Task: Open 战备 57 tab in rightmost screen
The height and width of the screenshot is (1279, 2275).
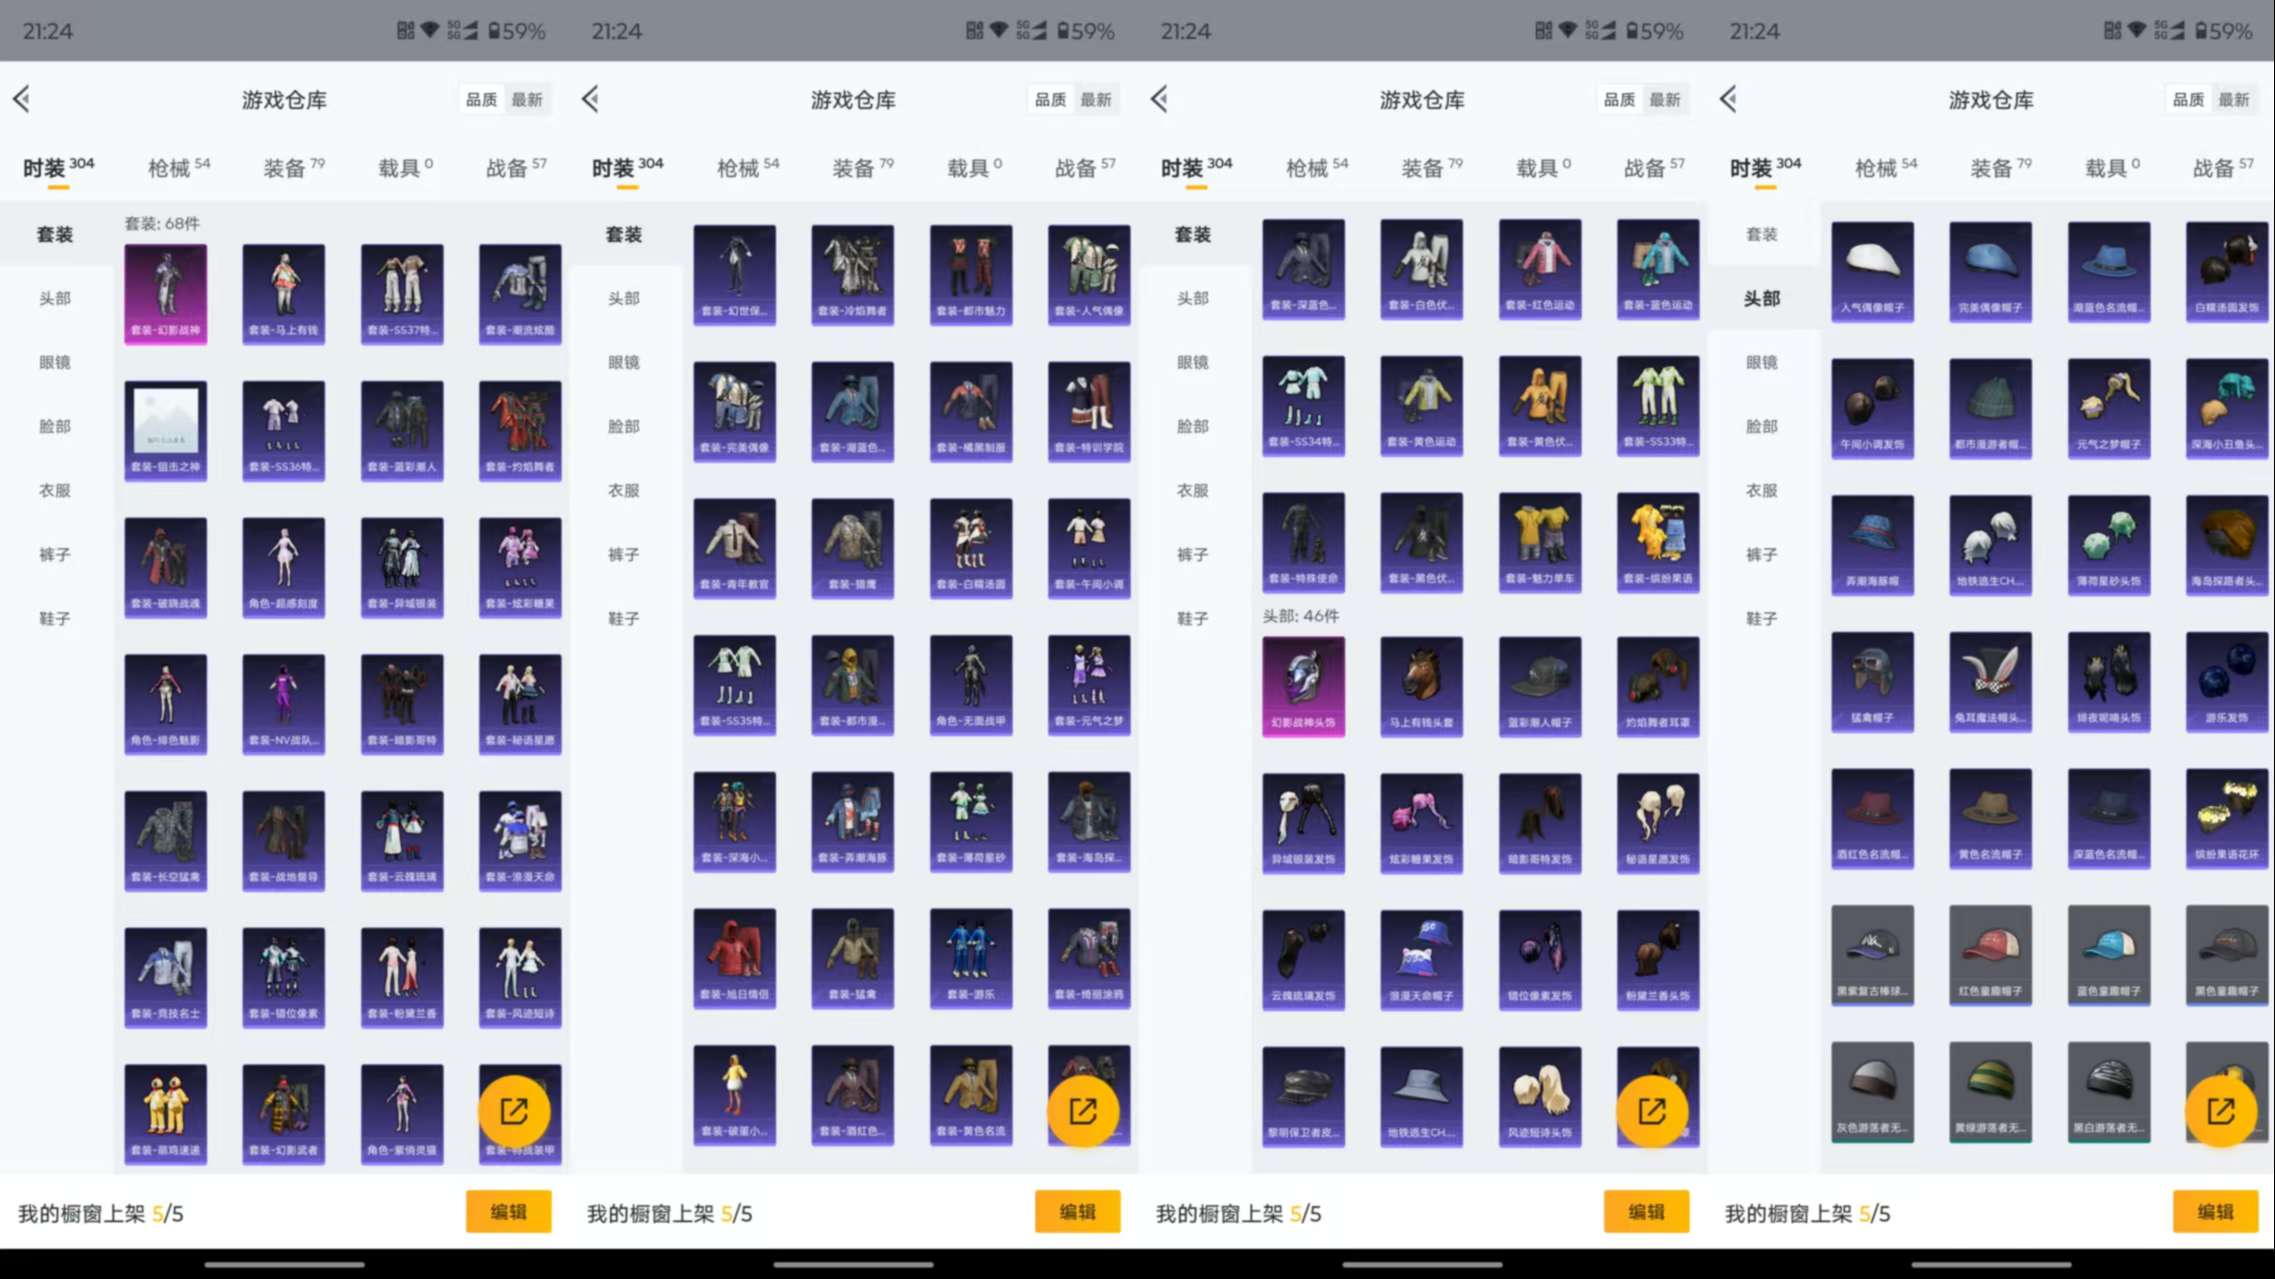Action: (x=2222, y=167)
